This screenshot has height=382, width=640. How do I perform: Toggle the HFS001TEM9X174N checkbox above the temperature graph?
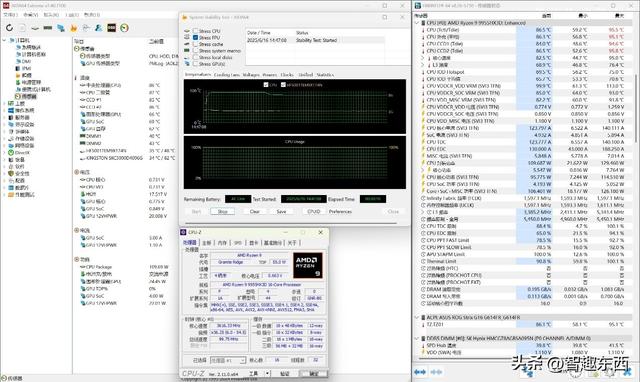pos(283,85)
